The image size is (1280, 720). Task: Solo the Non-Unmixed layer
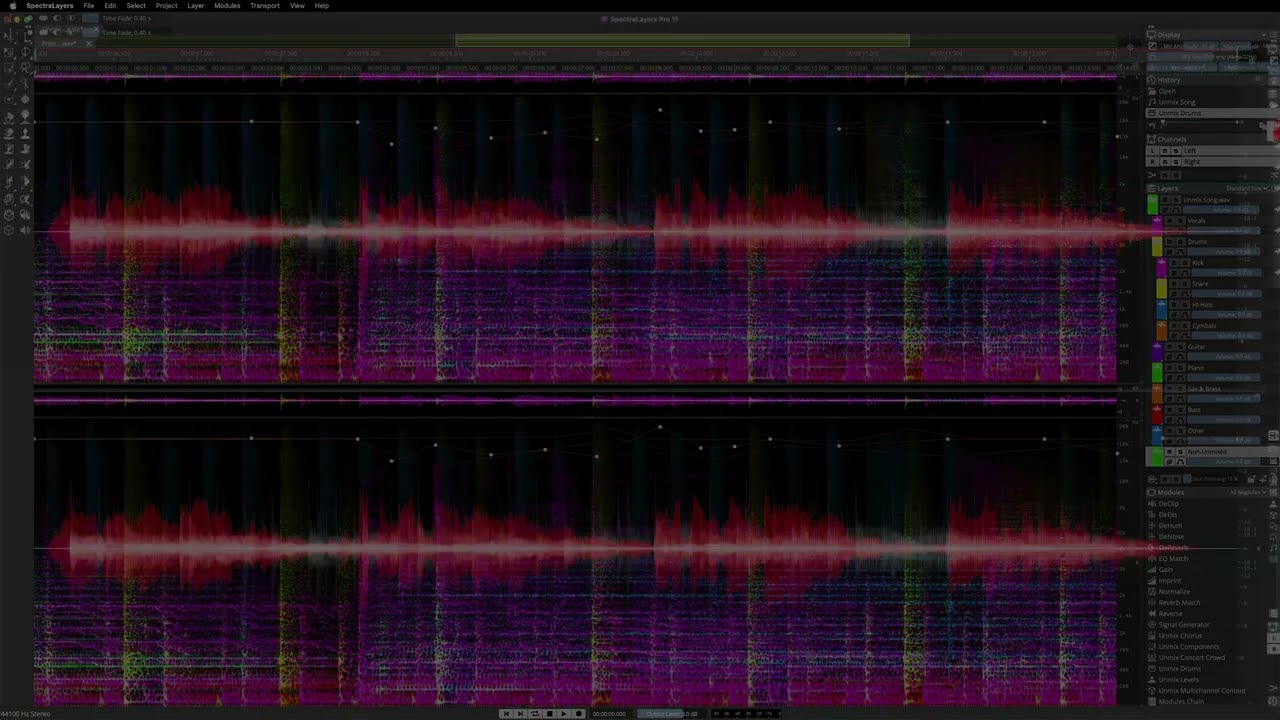1180,452
